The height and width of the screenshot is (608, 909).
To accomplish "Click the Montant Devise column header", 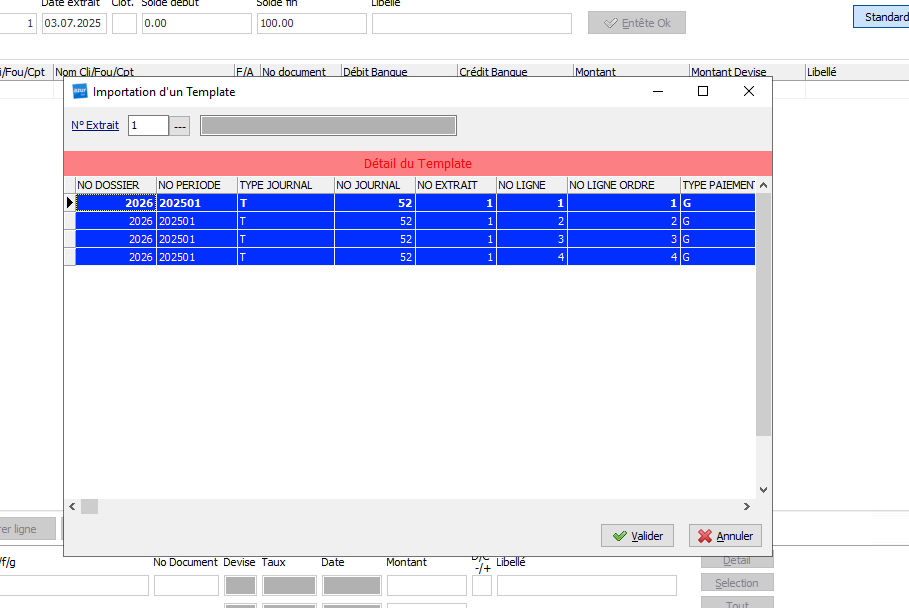I will point(747,72).
